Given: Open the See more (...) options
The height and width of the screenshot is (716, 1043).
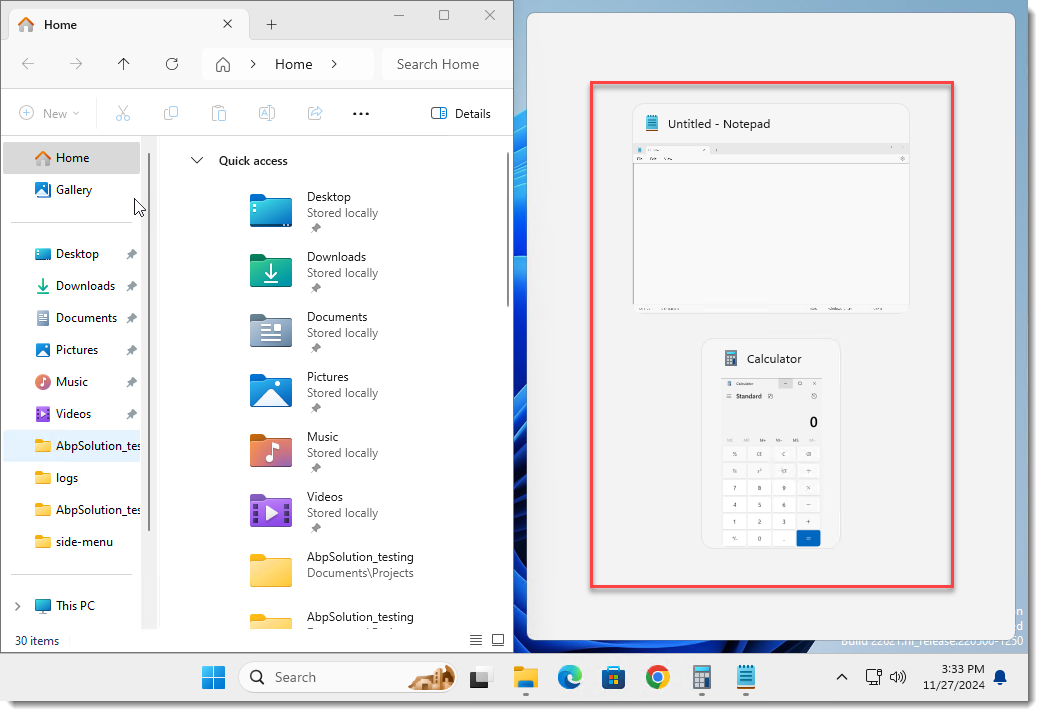Looking at the screenshot, I should tap(360, 113).
